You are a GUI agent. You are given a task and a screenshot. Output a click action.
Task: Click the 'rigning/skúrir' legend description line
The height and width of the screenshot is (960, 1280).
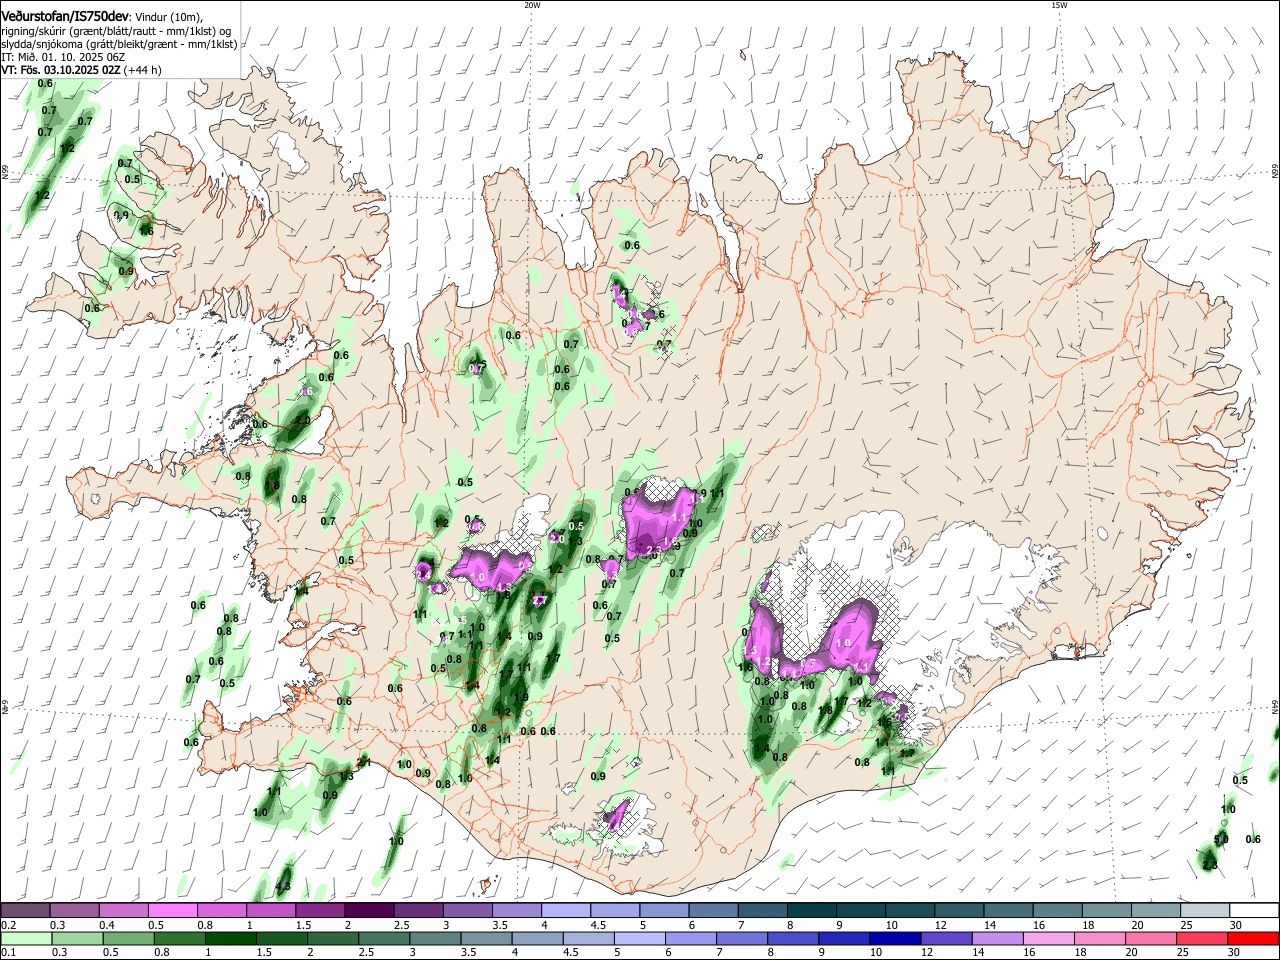[116, 31]
